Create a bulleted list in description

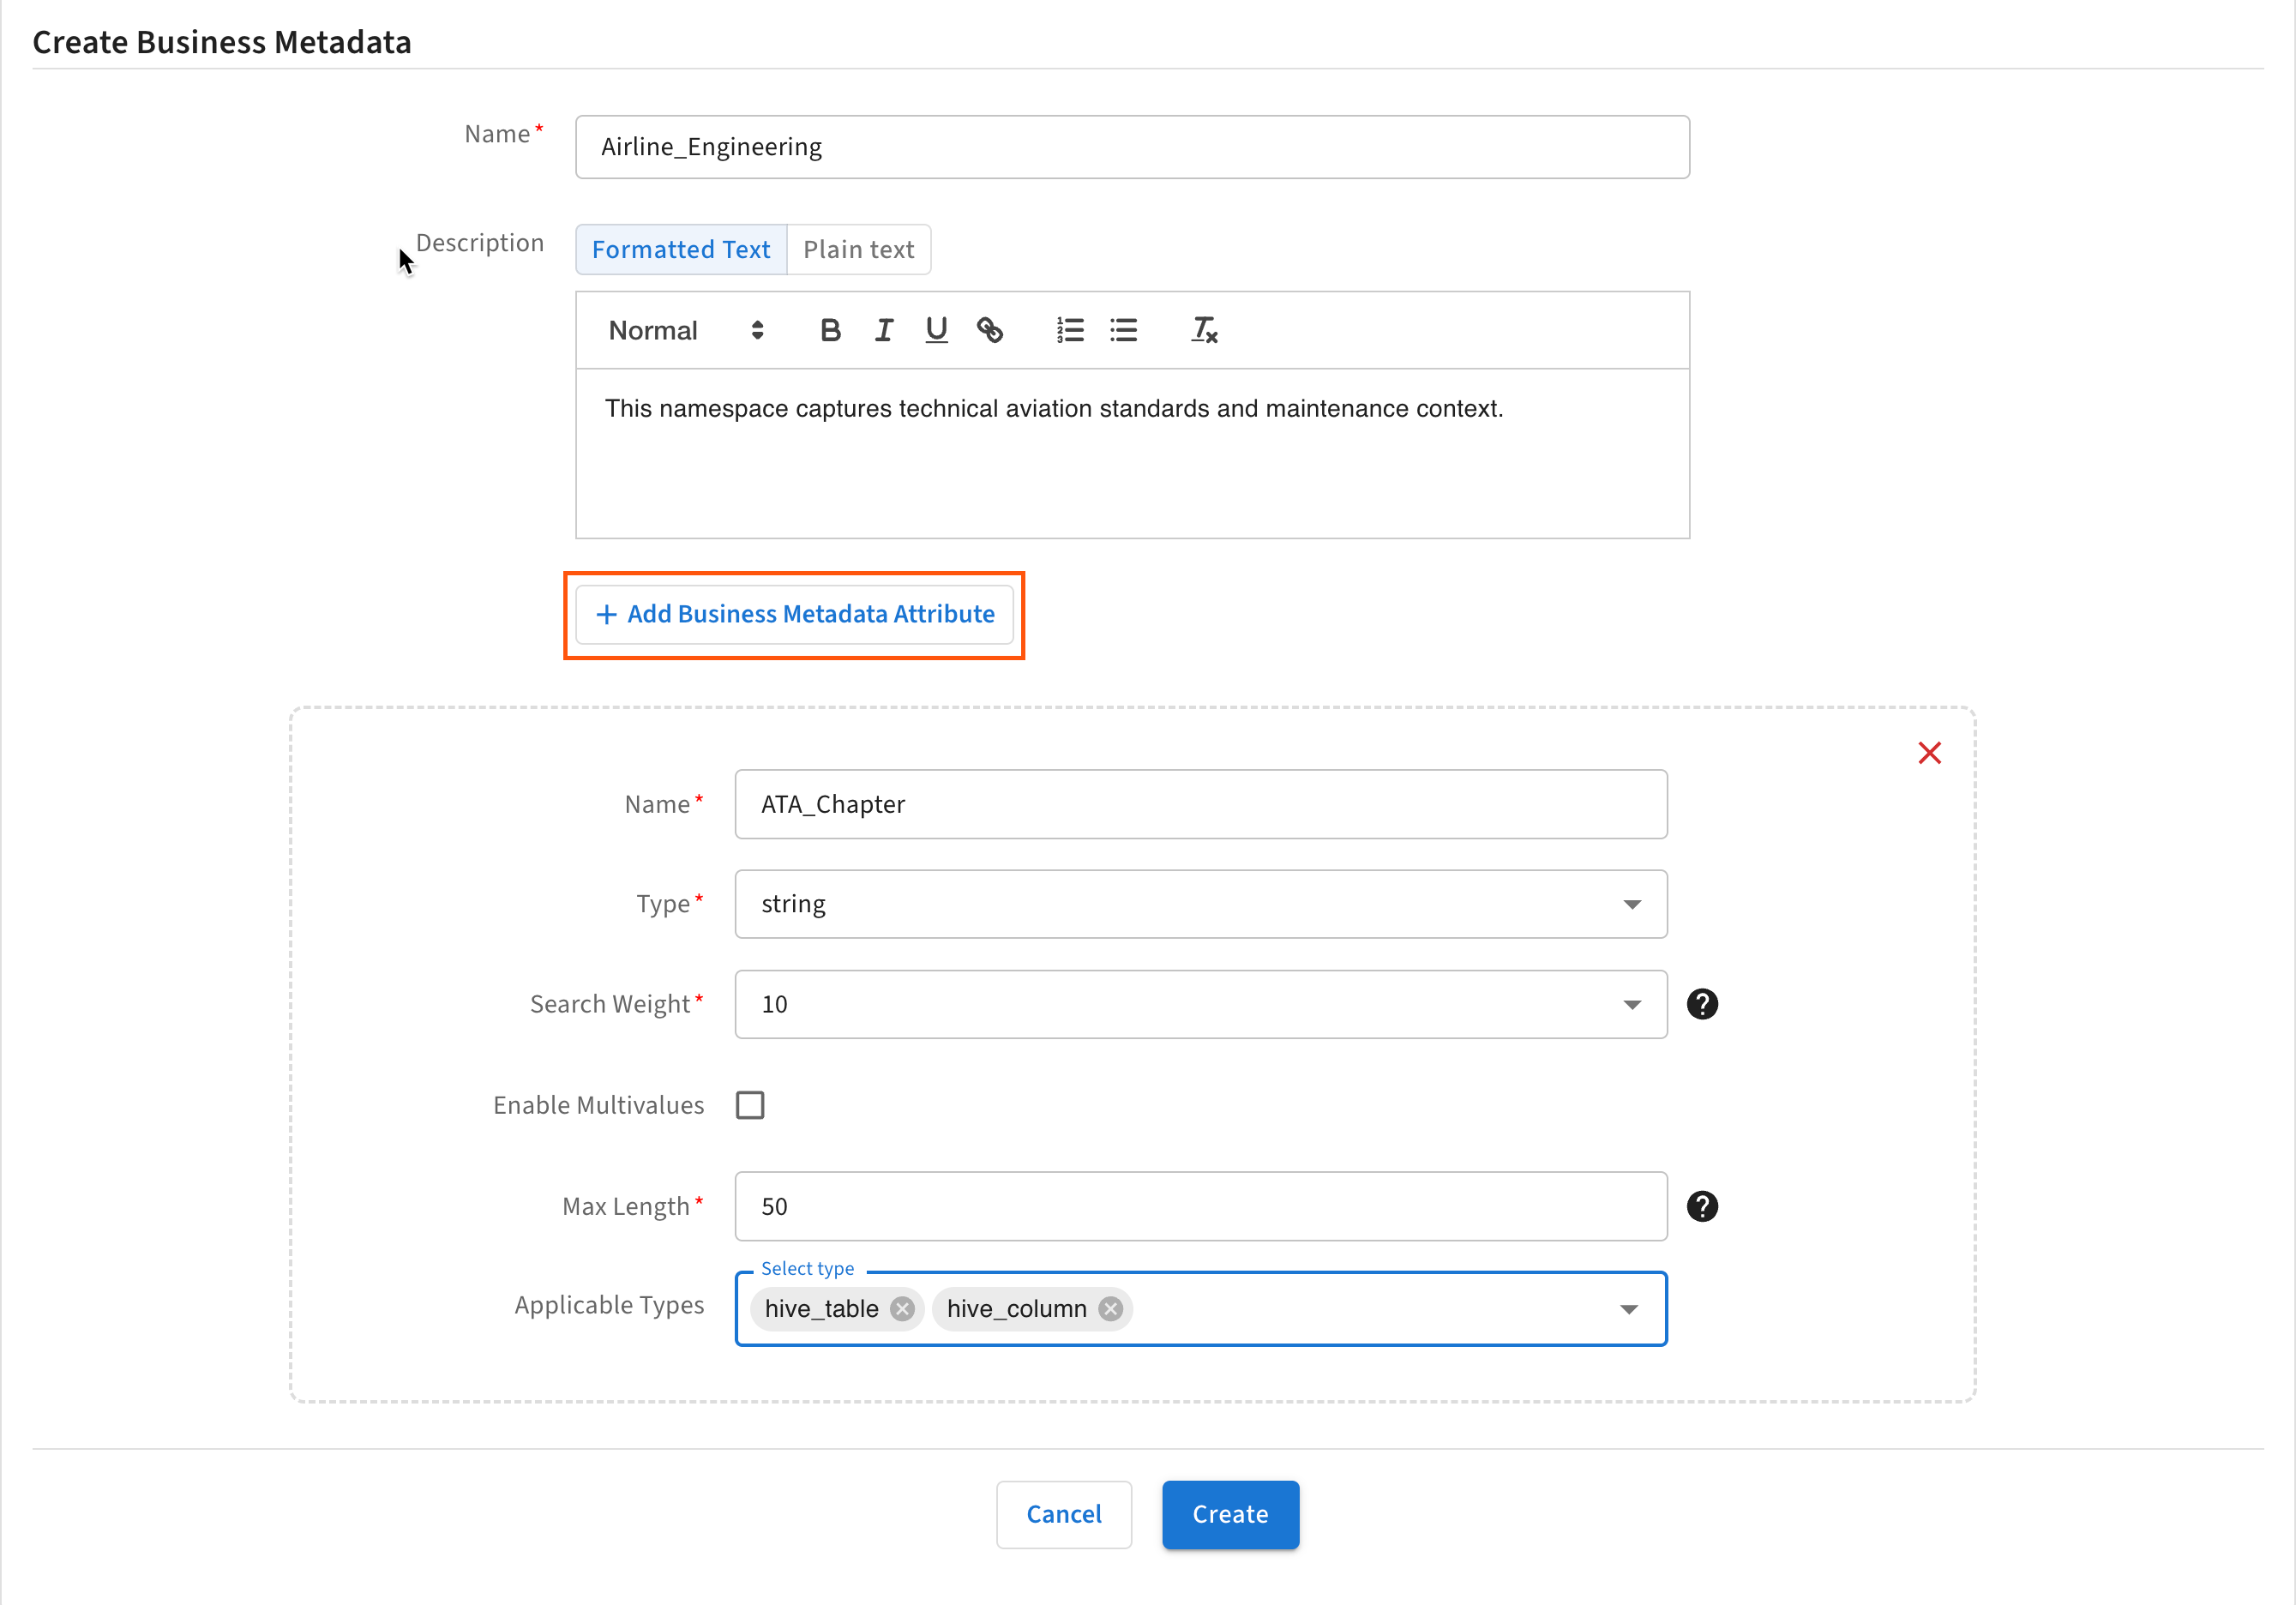pos(1123,330)
